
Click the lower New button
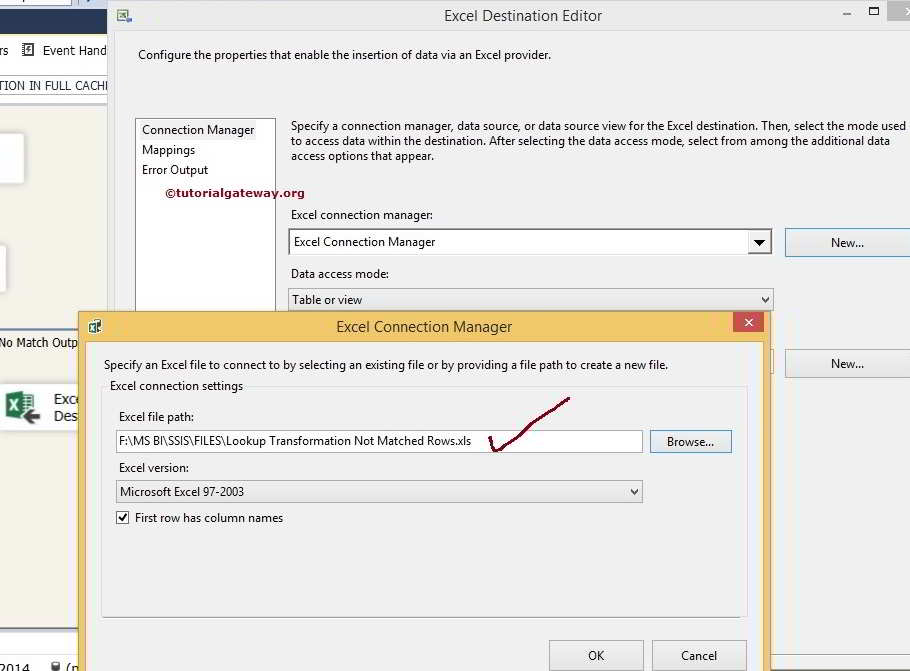coord(848,363)
